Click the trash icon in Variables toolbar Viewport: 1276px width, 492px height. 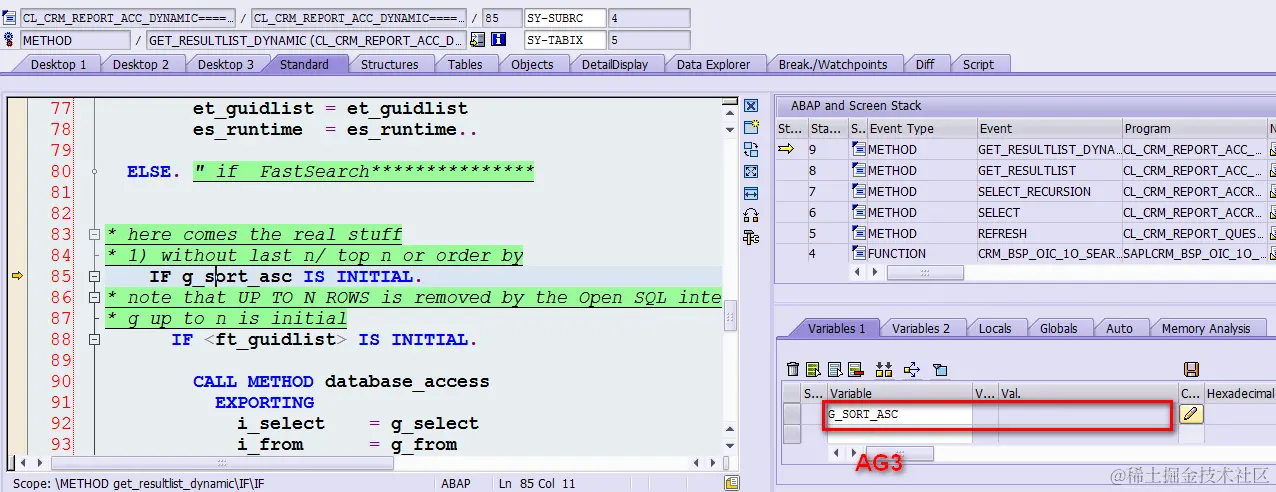793,370
